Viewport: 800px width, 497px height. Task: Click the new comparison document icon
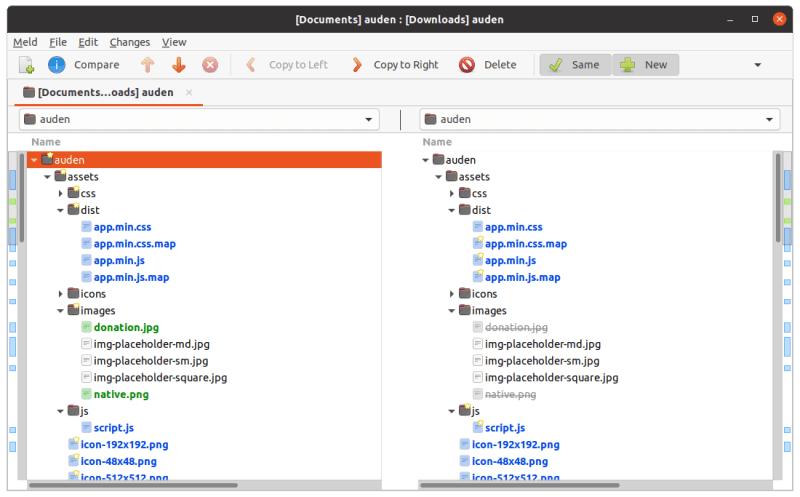pos(27,65)
